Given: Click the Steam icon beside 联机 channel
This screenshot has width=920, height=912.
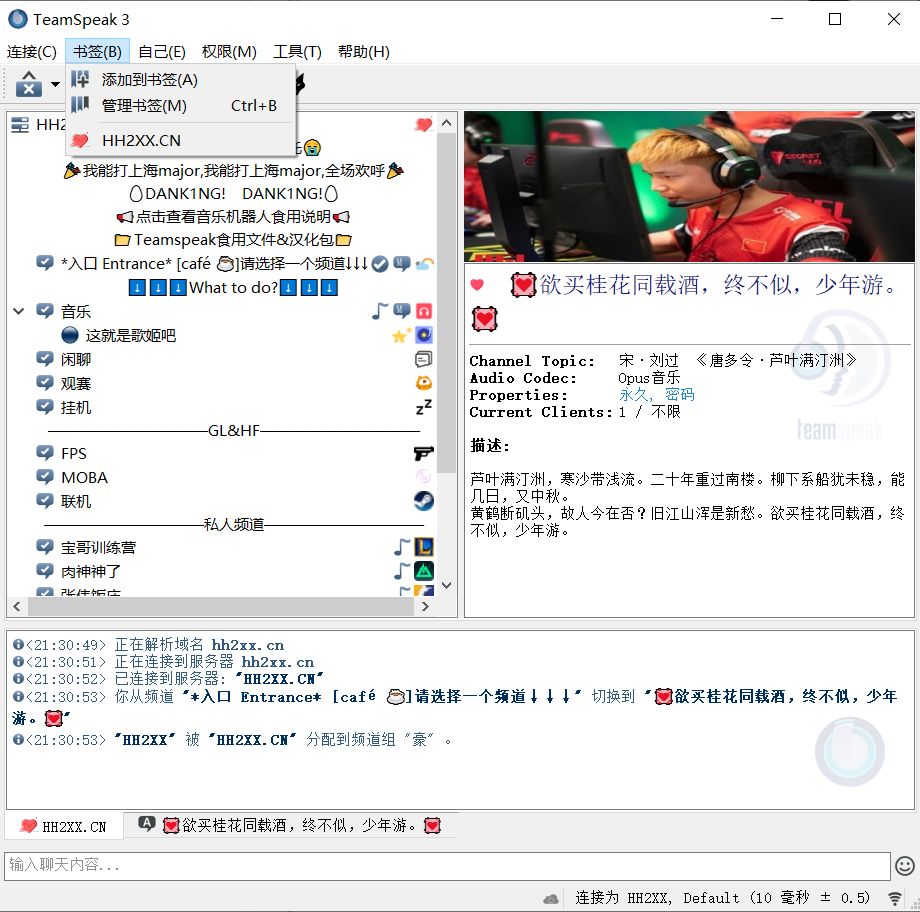Looking at the screenshot, I should pyautogui.click(x=424, y=501).
